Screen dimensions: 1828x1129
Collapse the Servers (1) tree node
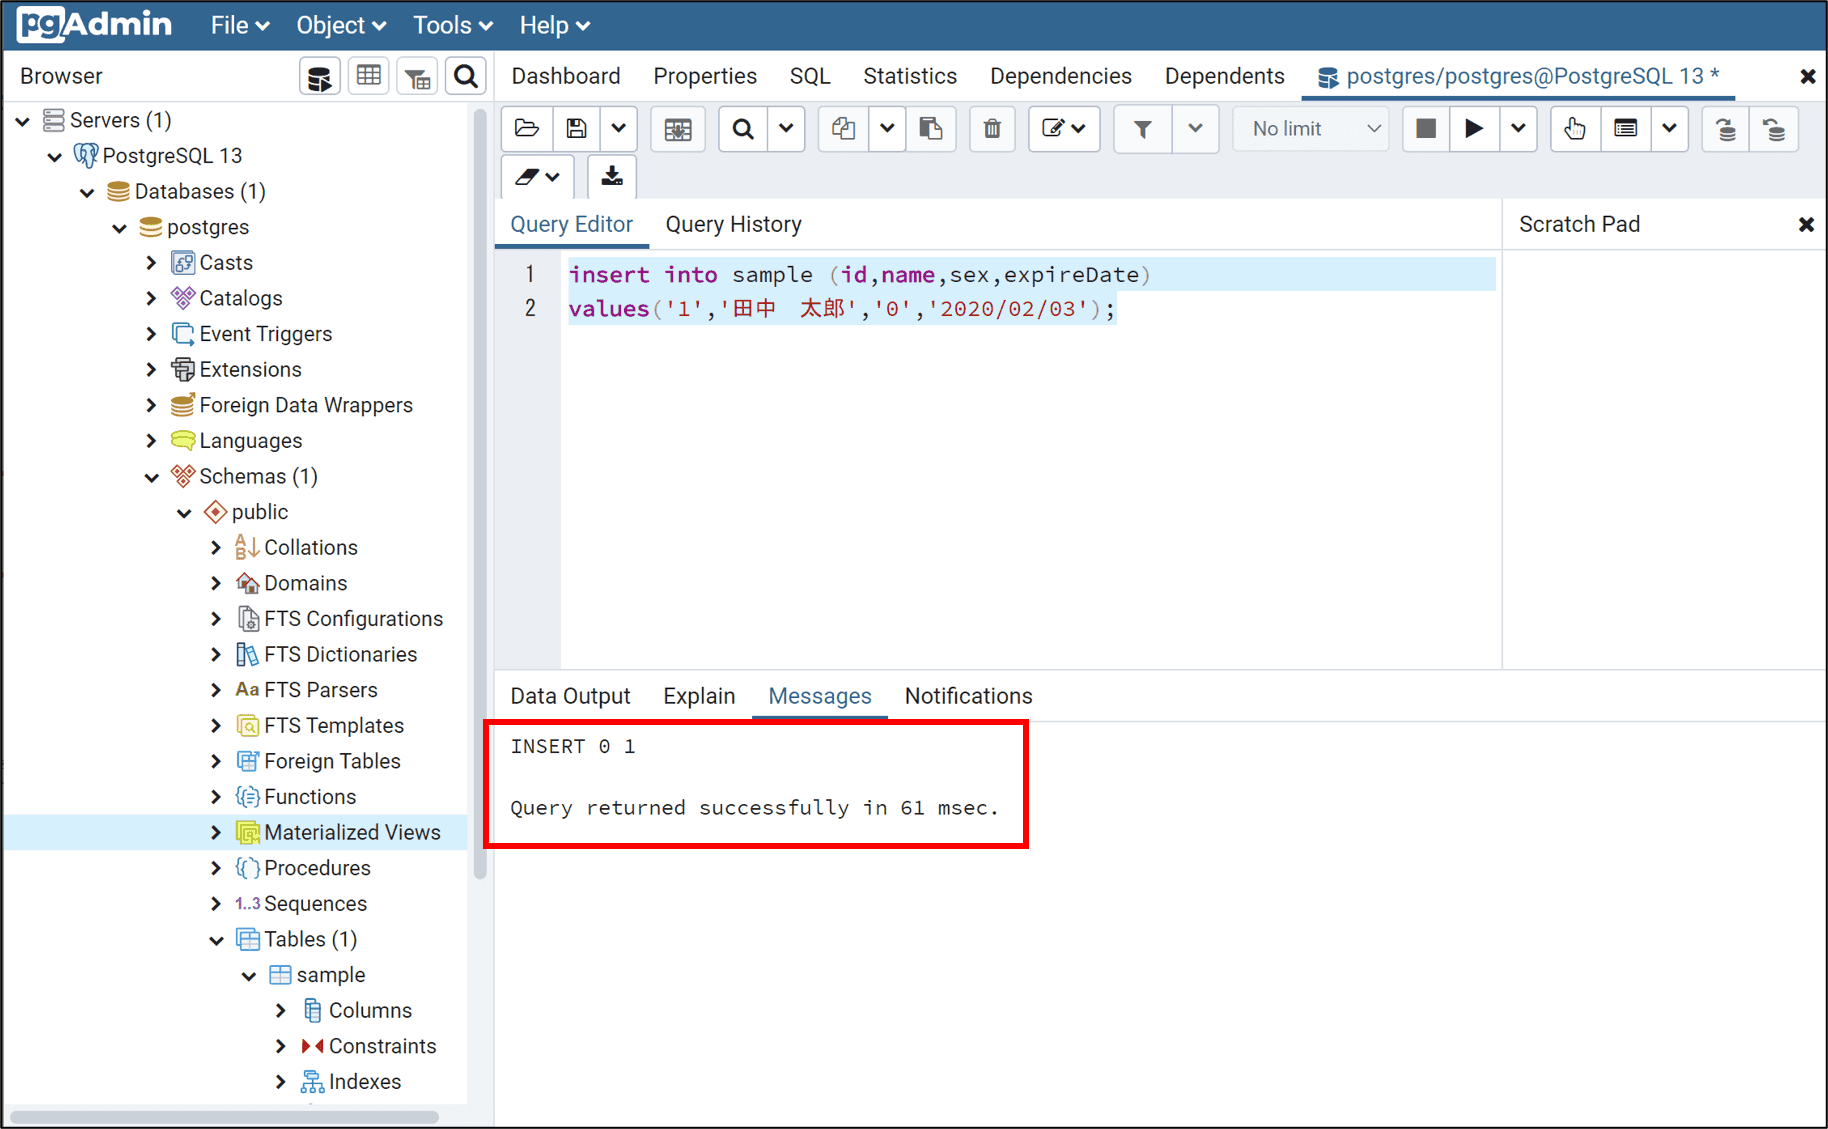pyautogui.click(x=23, y=121)
